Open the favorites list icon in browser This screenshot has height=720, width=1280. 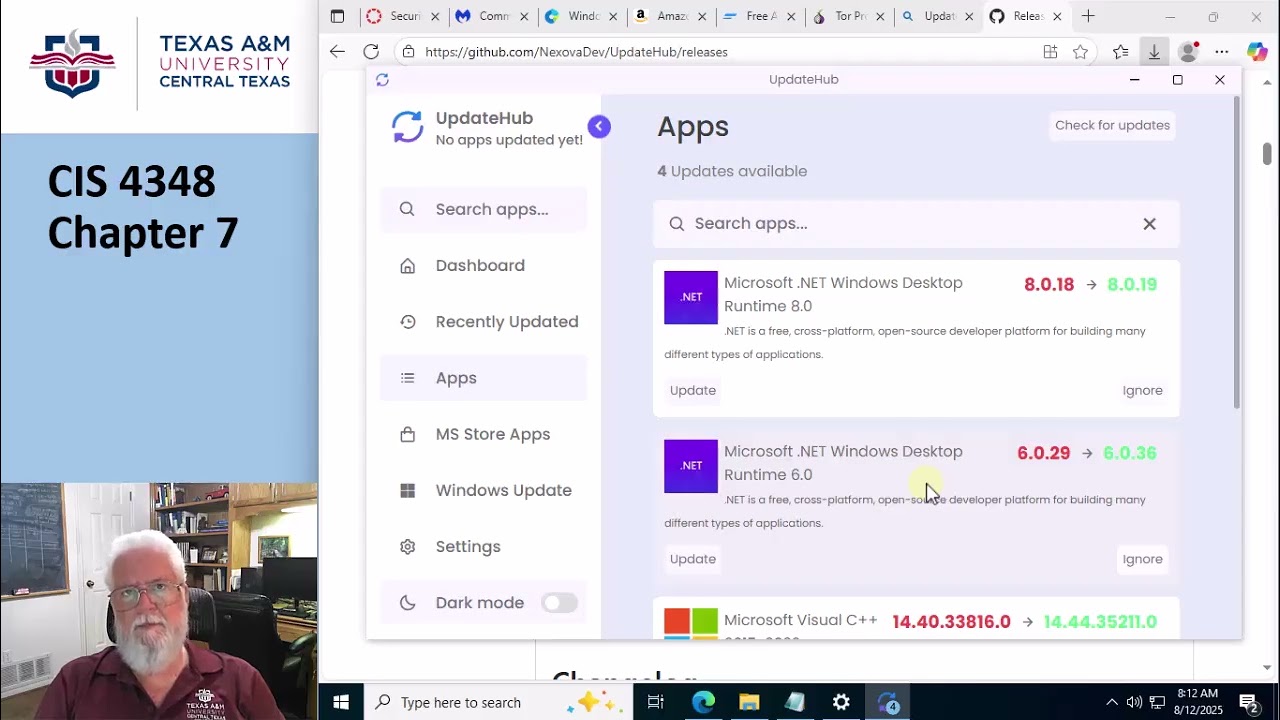click(x=1121, y=52)
